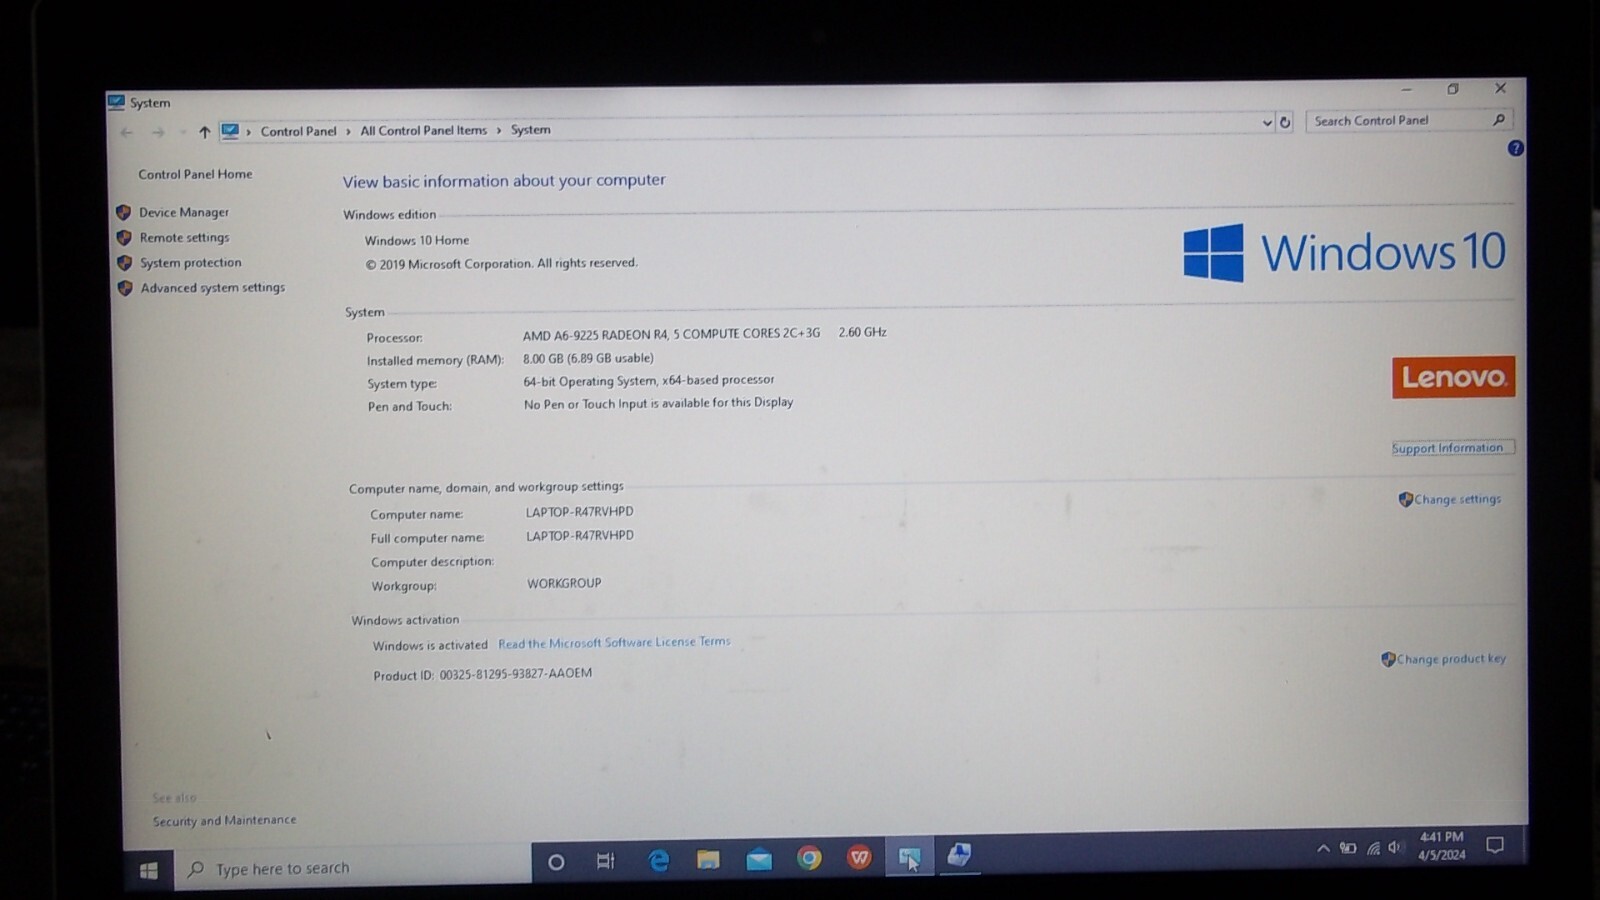Select Control Panel breadcrumb
The image size is (1600, 900).
(298, 131)
